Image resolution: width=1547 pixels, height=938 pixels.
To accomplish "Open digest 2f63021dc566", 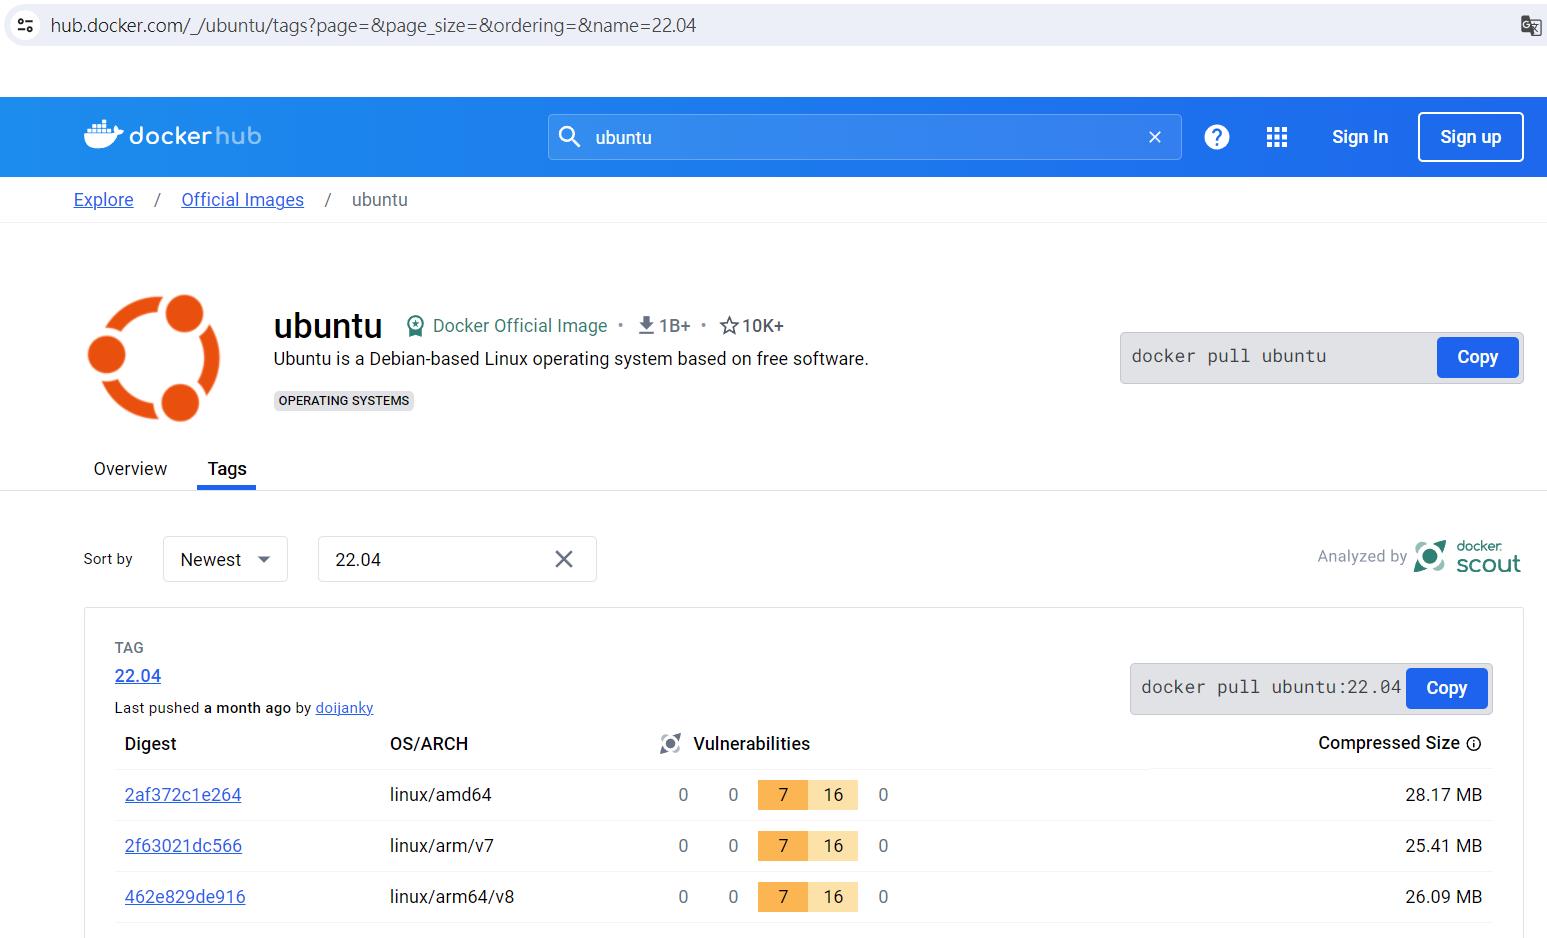I will coord(183,846).
